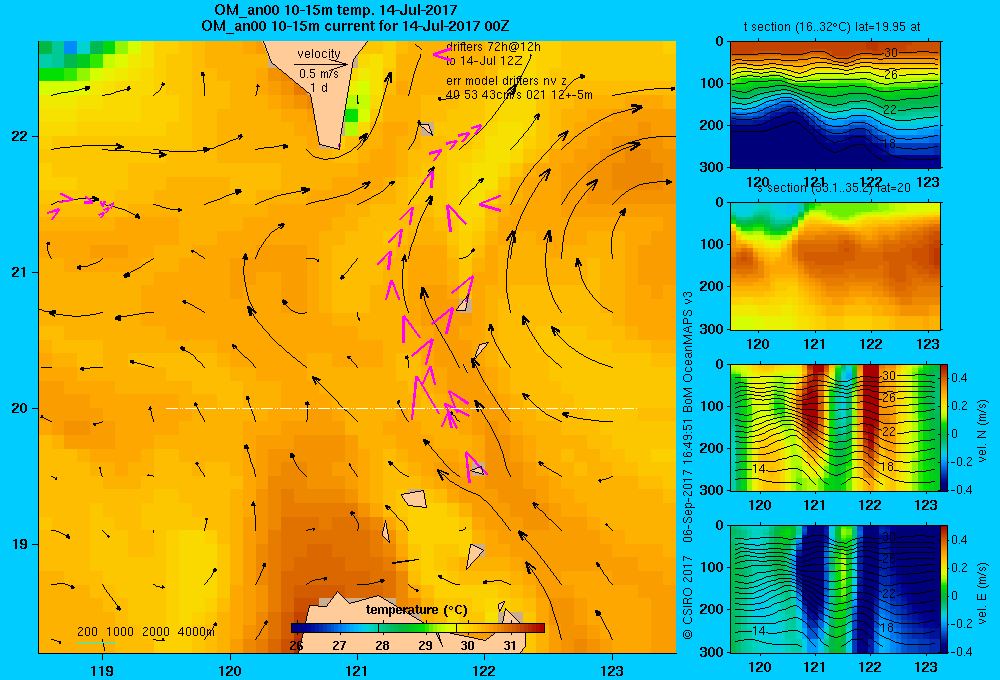Click the latitude axis label 19
The height and width of the screenshot is (680, 1000).
click(20, 544)
